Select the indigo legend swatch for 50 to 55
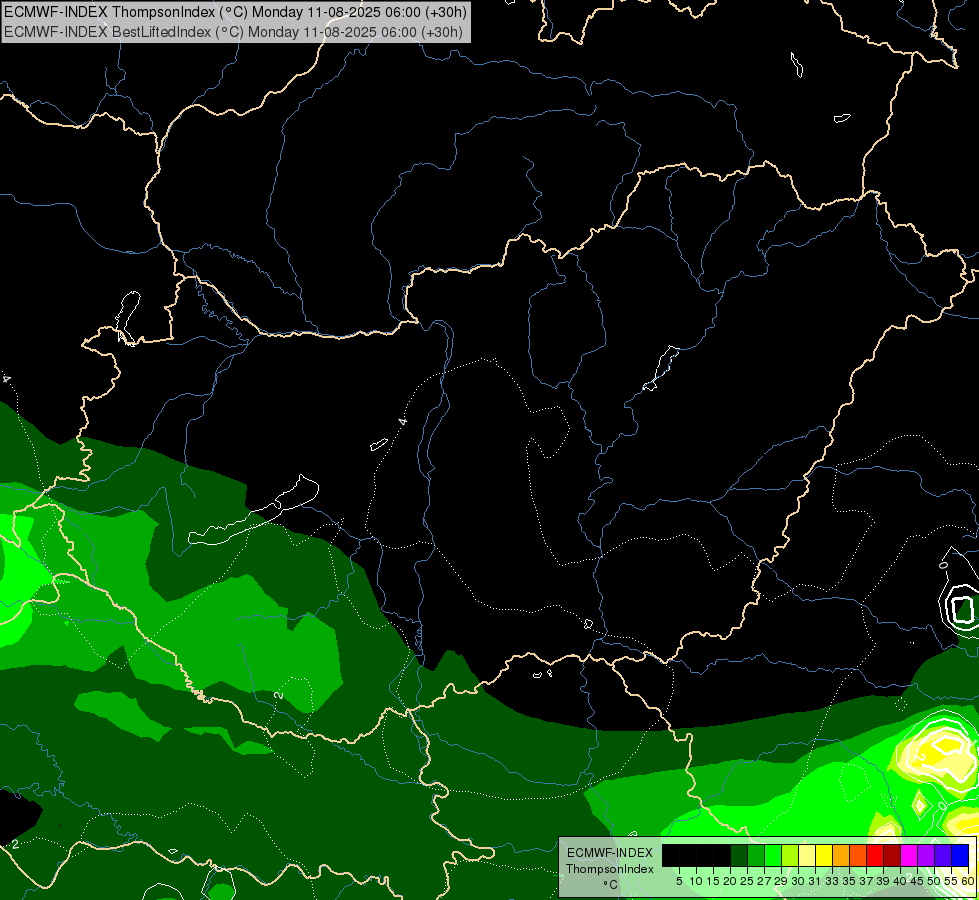Viewport: 979px width, 900px height. (x=943, y=855)
